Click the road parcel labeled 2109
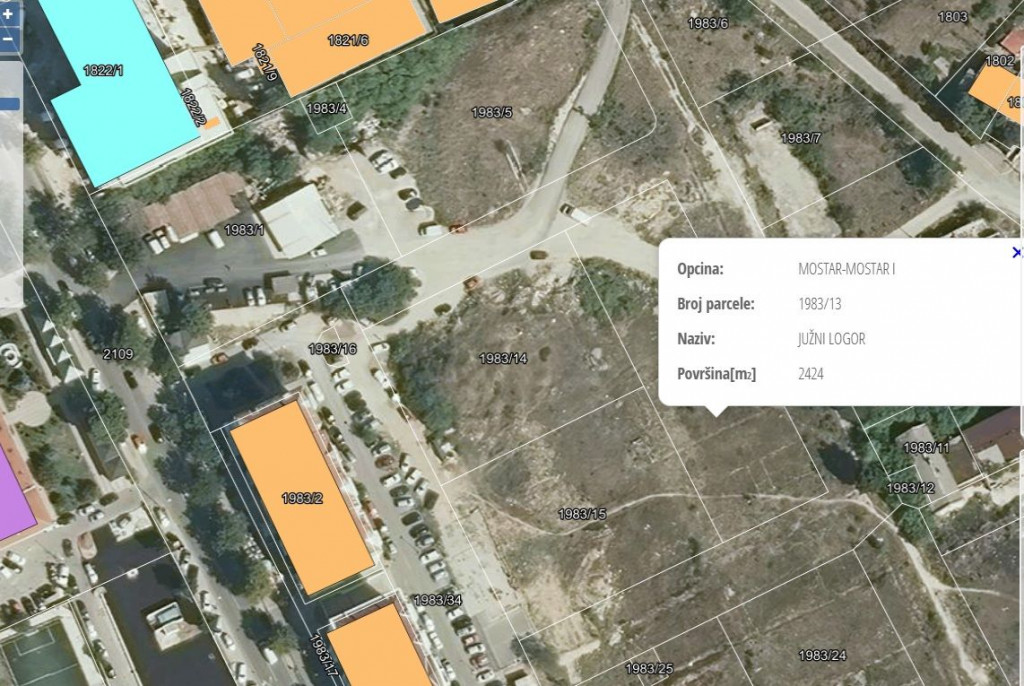 pos(118,353)
